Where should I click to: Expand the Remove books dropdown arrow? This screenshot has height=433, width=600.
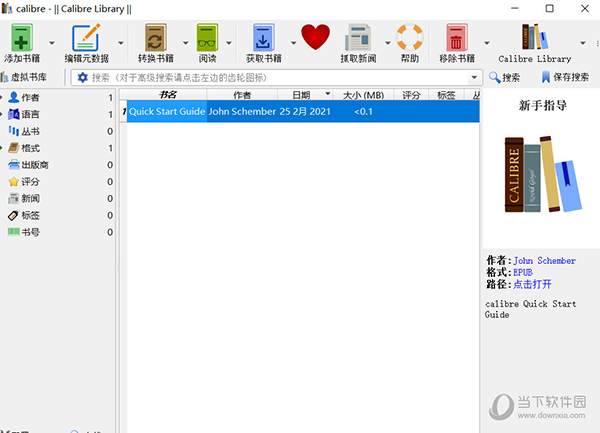487,43
